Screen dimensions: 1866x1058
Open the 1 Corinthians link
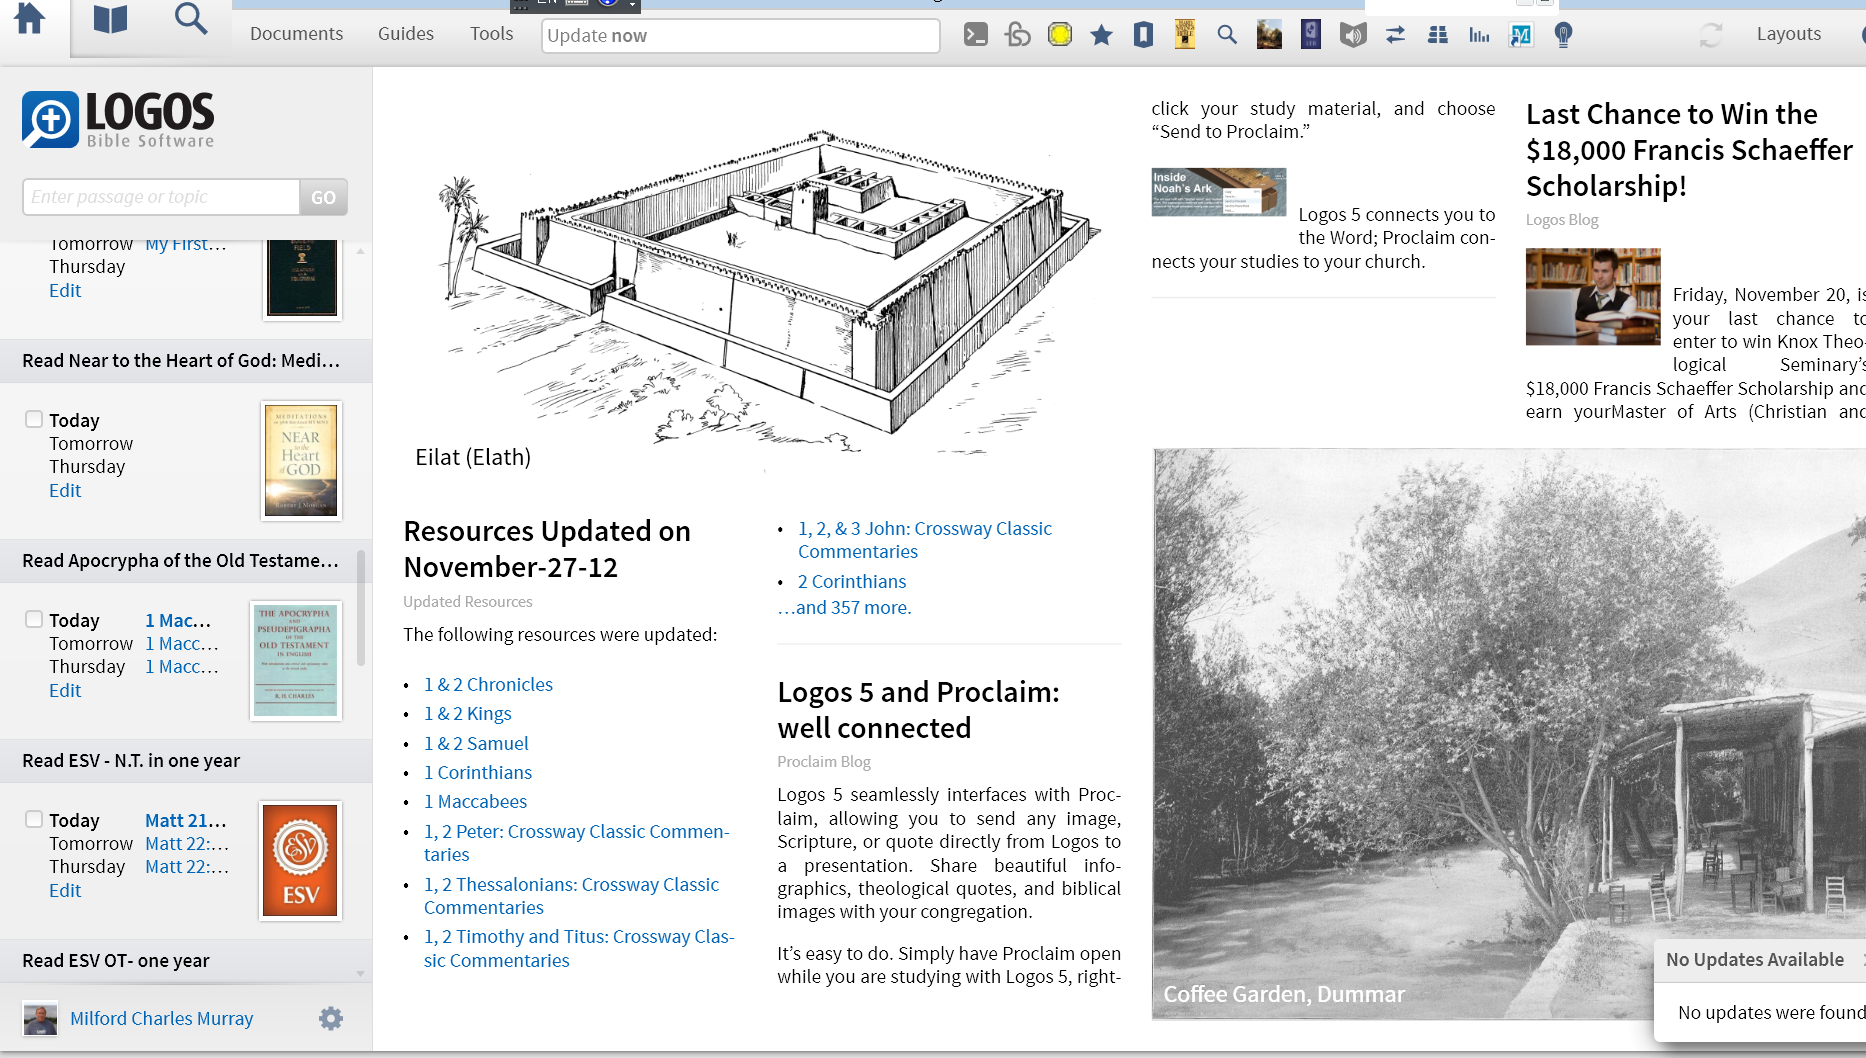point(478,772)
